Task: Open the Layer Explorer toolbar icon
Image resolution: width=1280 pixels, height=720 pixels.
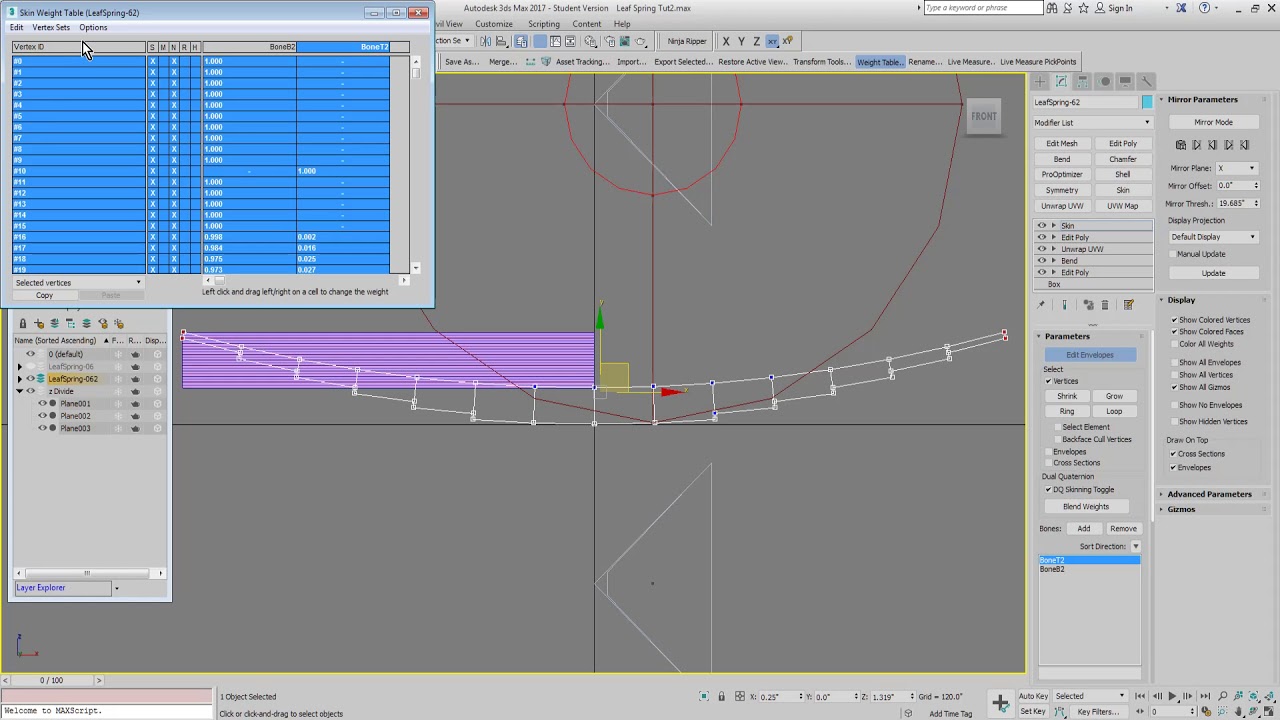Action: pos(521,41)
